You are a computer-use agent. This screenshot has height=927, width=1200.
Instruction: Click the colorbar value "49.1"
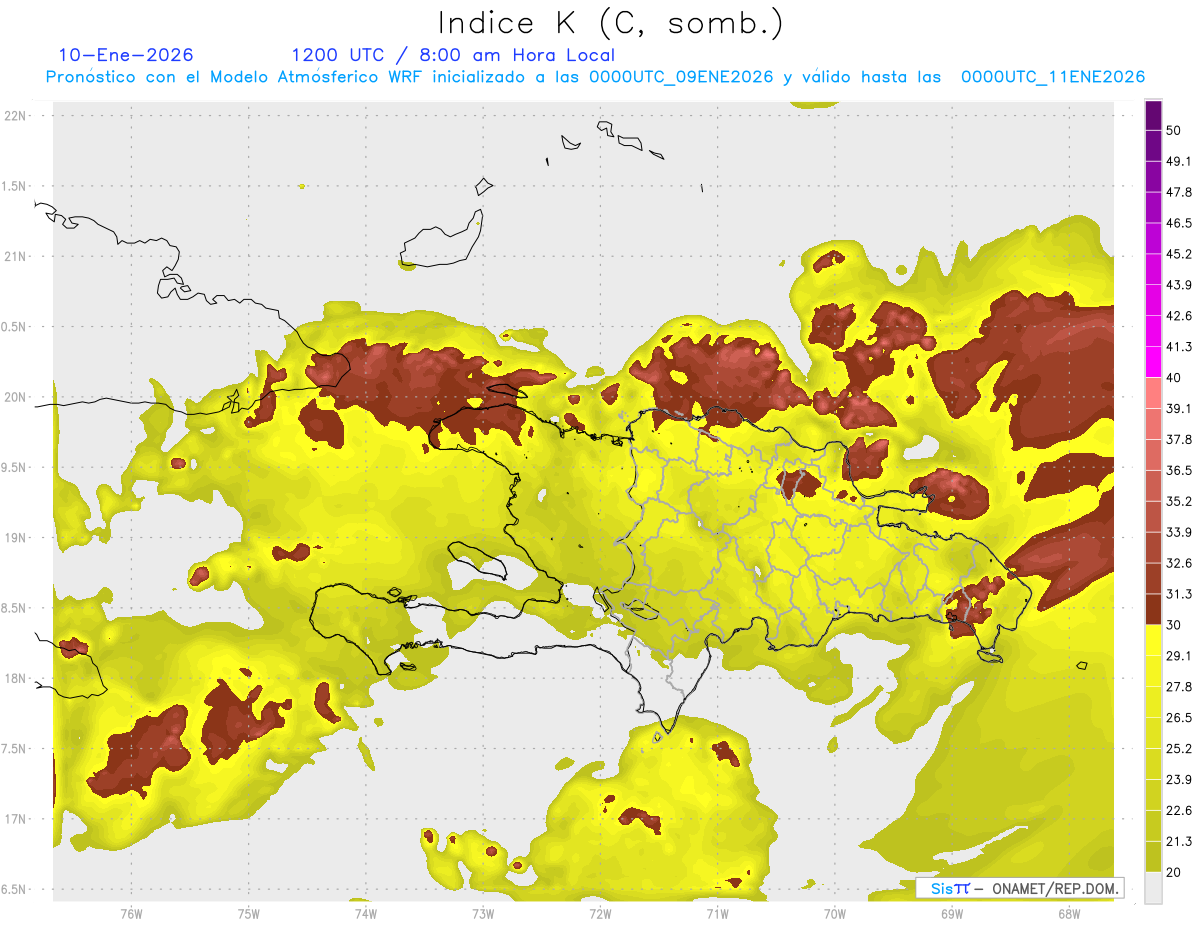1179,161
